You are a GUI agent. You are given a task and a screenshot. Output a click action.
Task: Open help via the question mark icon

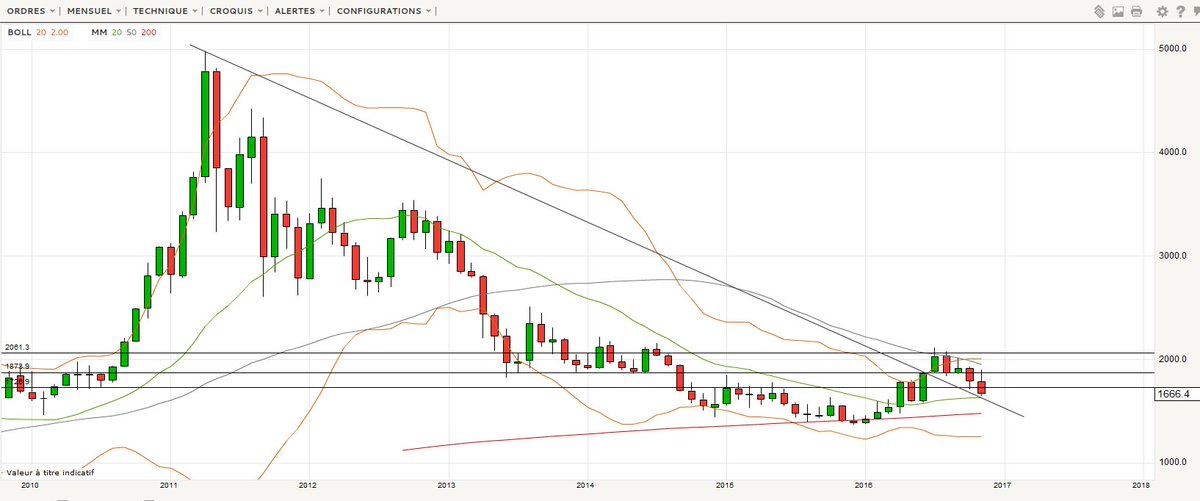(1179, 12)
